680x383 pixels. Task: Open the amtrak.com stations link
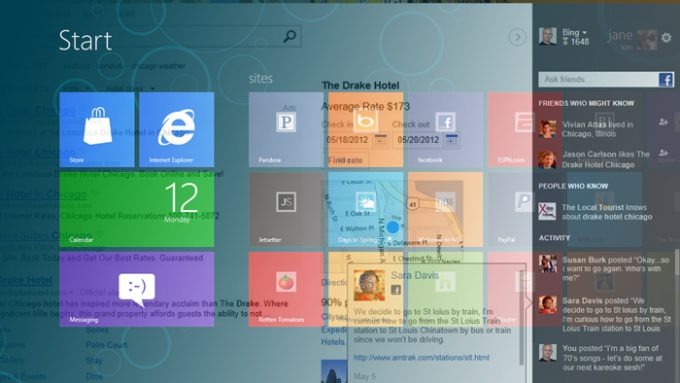tap(422, 357)
